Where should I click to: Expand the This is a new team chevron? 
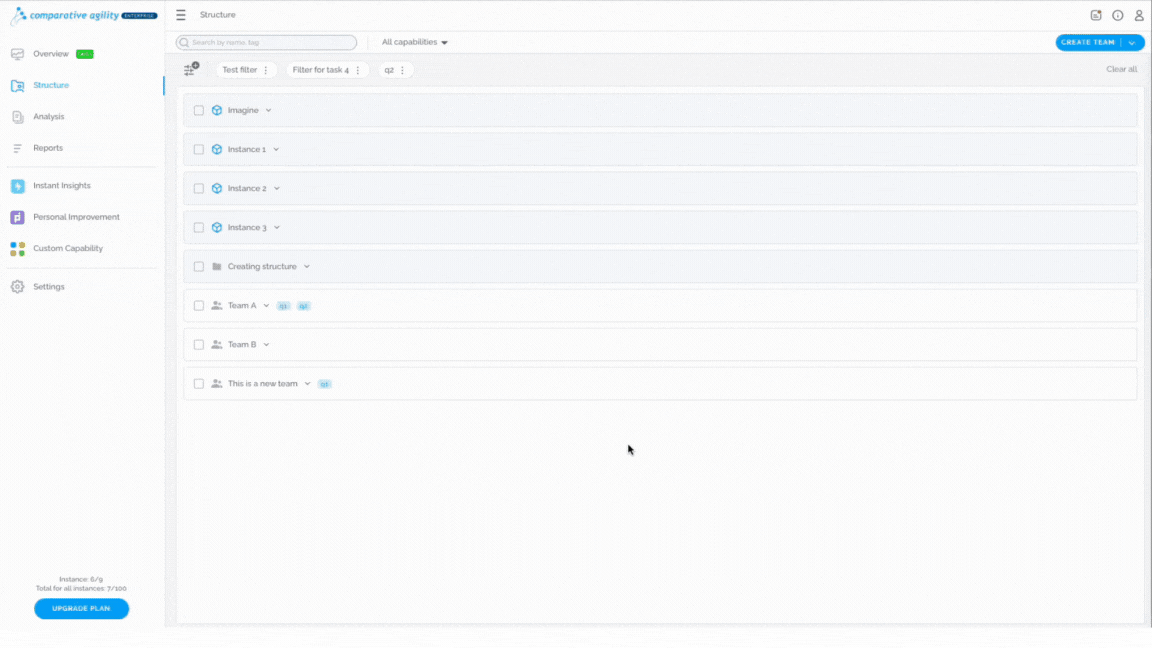tap(307, 384)
